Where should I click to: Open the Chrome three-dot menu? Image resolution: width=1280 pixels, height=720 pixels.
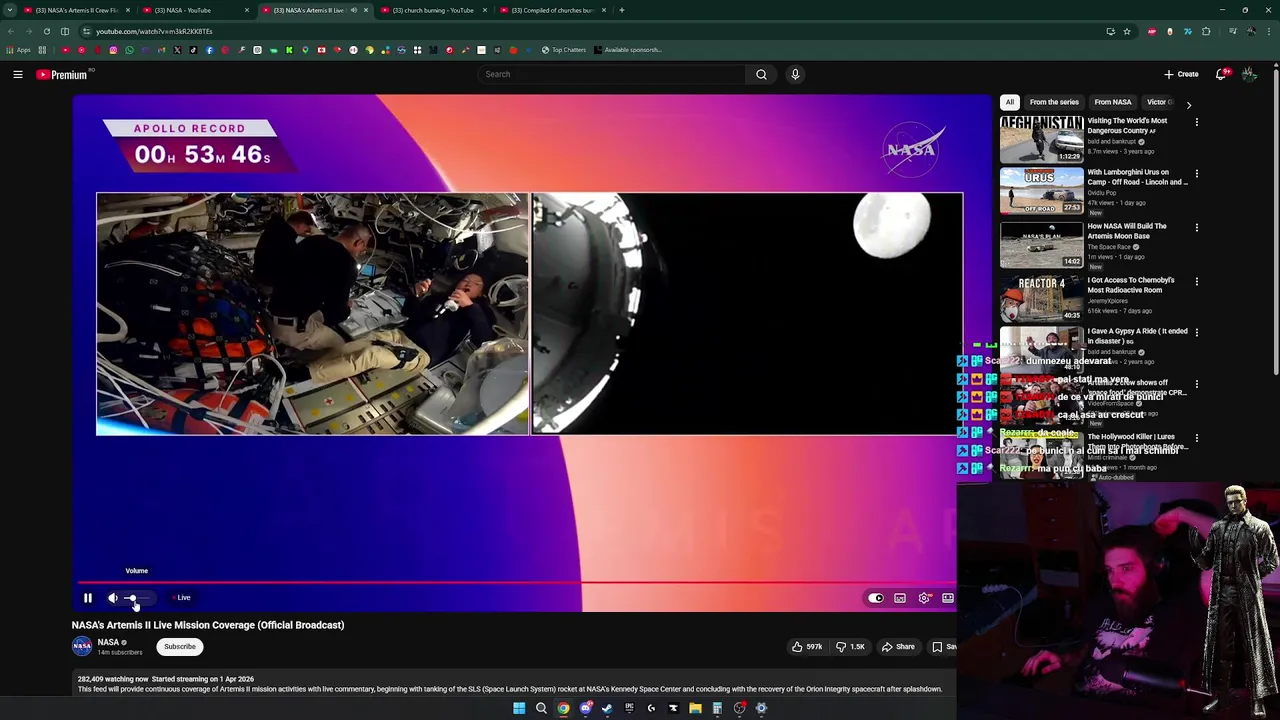[1269, 31]
